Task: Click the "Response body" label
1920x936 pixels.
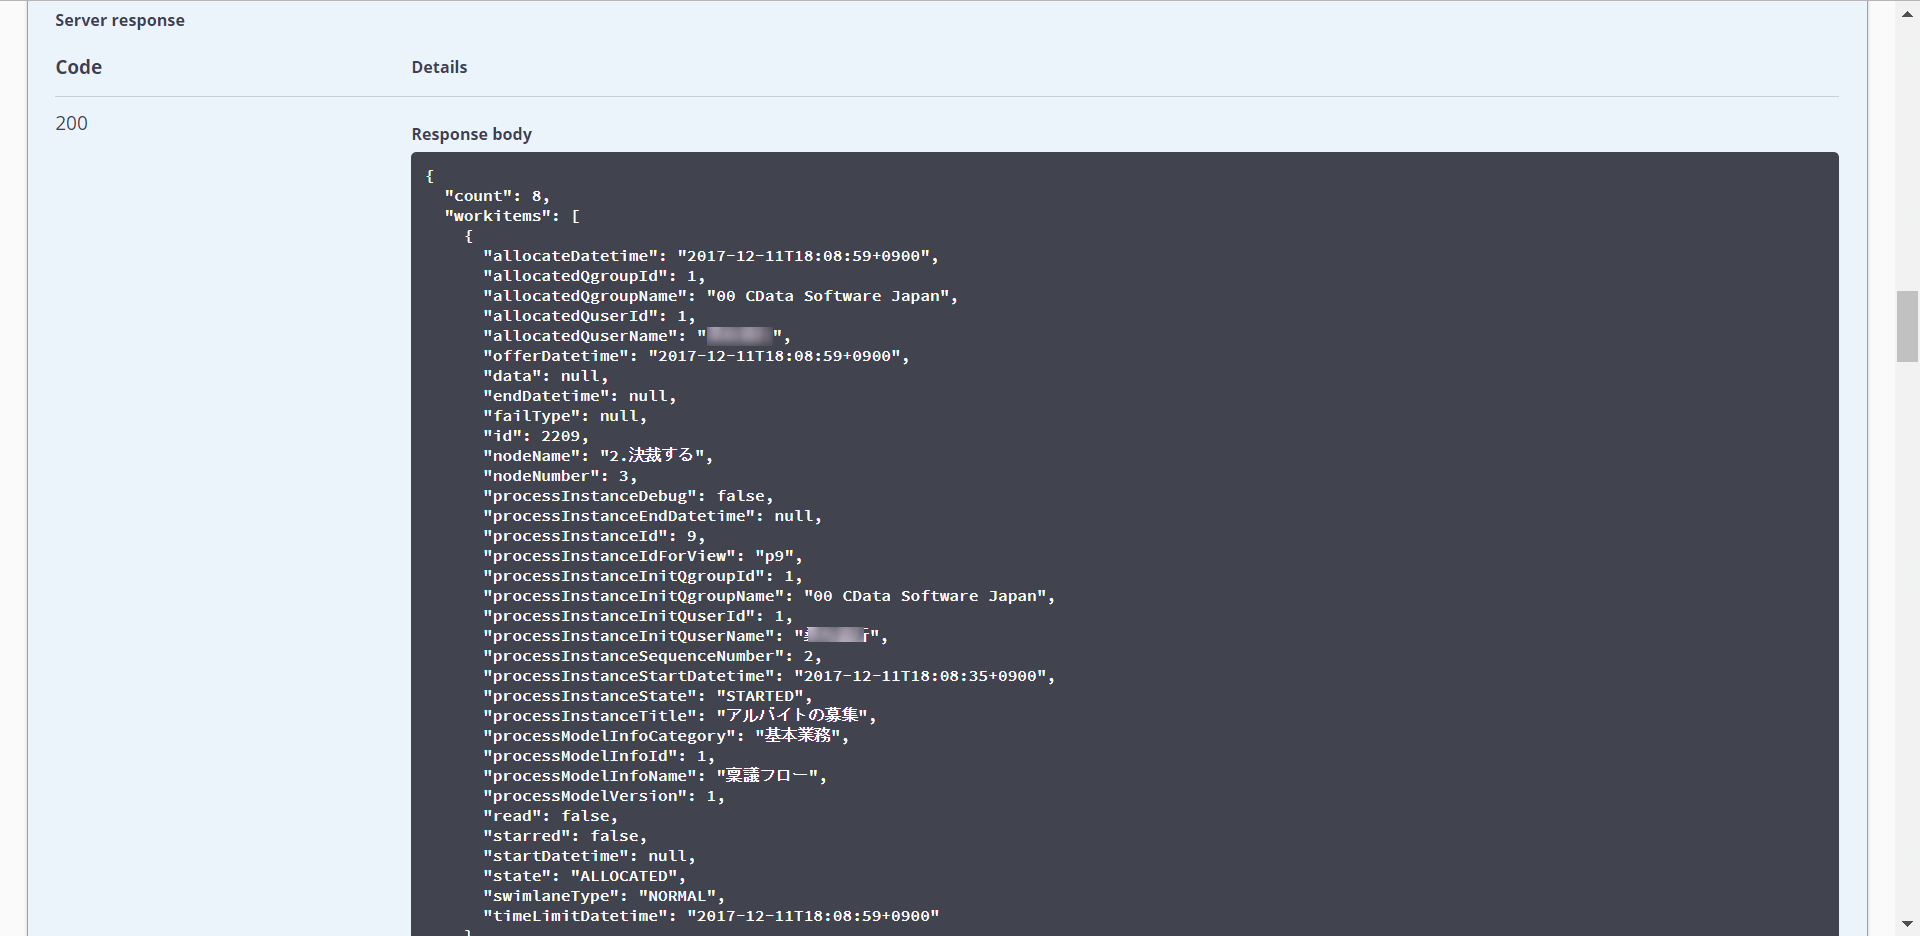Action: tap(471, 134)
